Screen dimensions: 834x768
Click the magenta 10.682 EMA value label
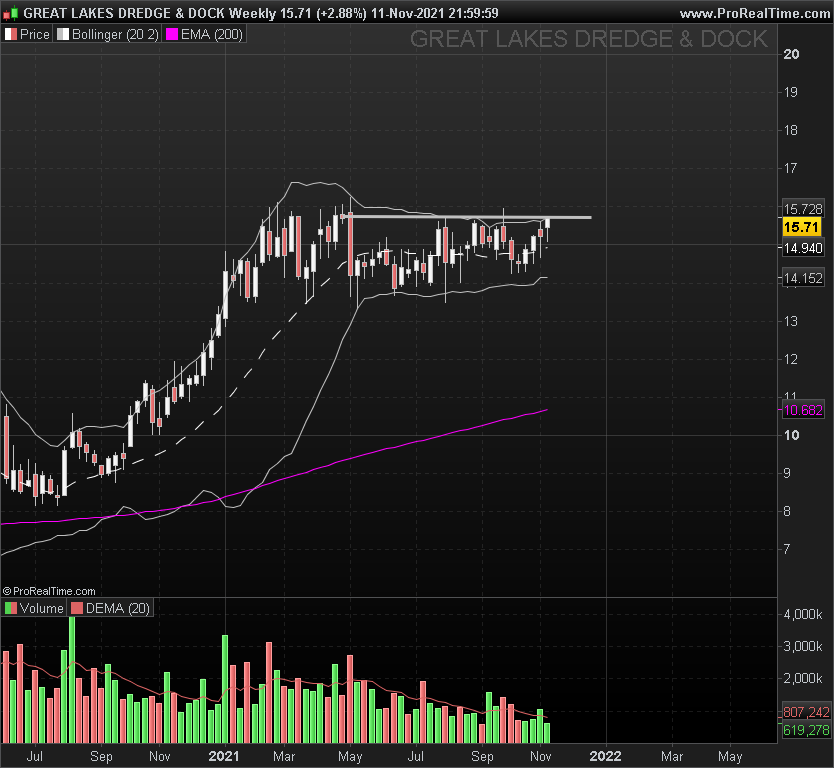click(803, 410)
